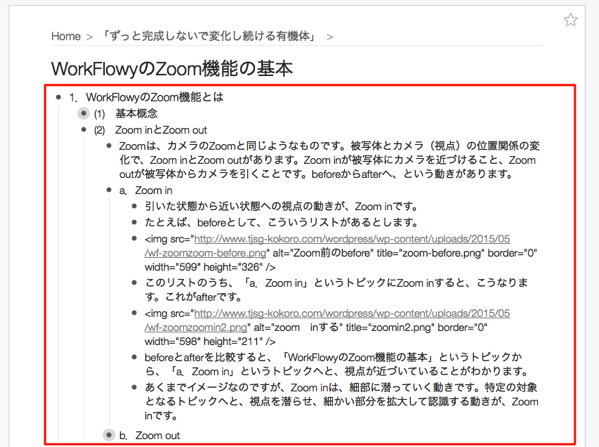
Task: Place cursor in the (1) 基本概念 text
Action: pos(126,113)
